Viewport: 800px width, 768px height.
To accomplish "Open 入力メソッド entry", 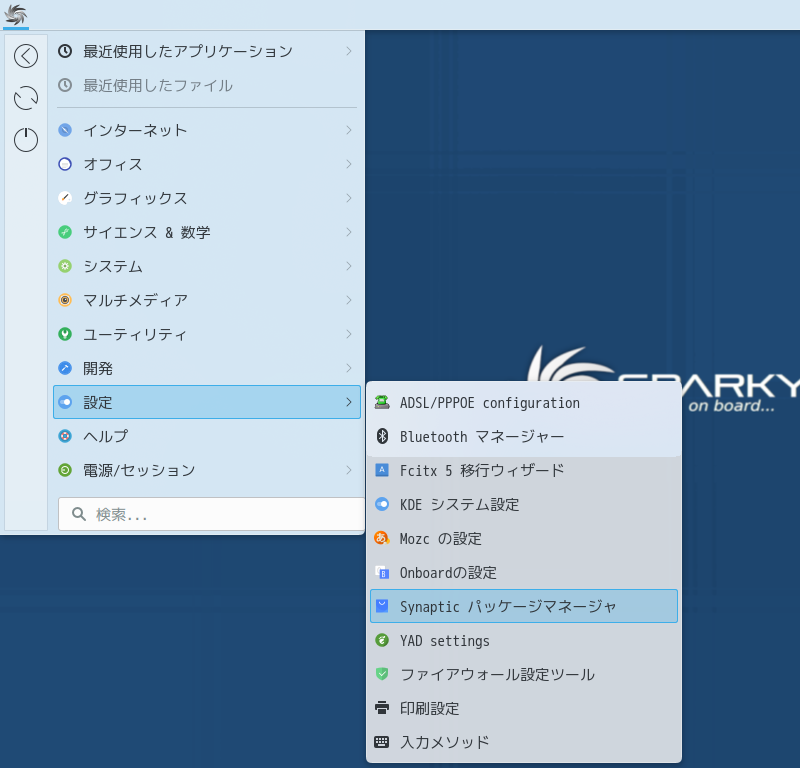I will coord(524,742).
